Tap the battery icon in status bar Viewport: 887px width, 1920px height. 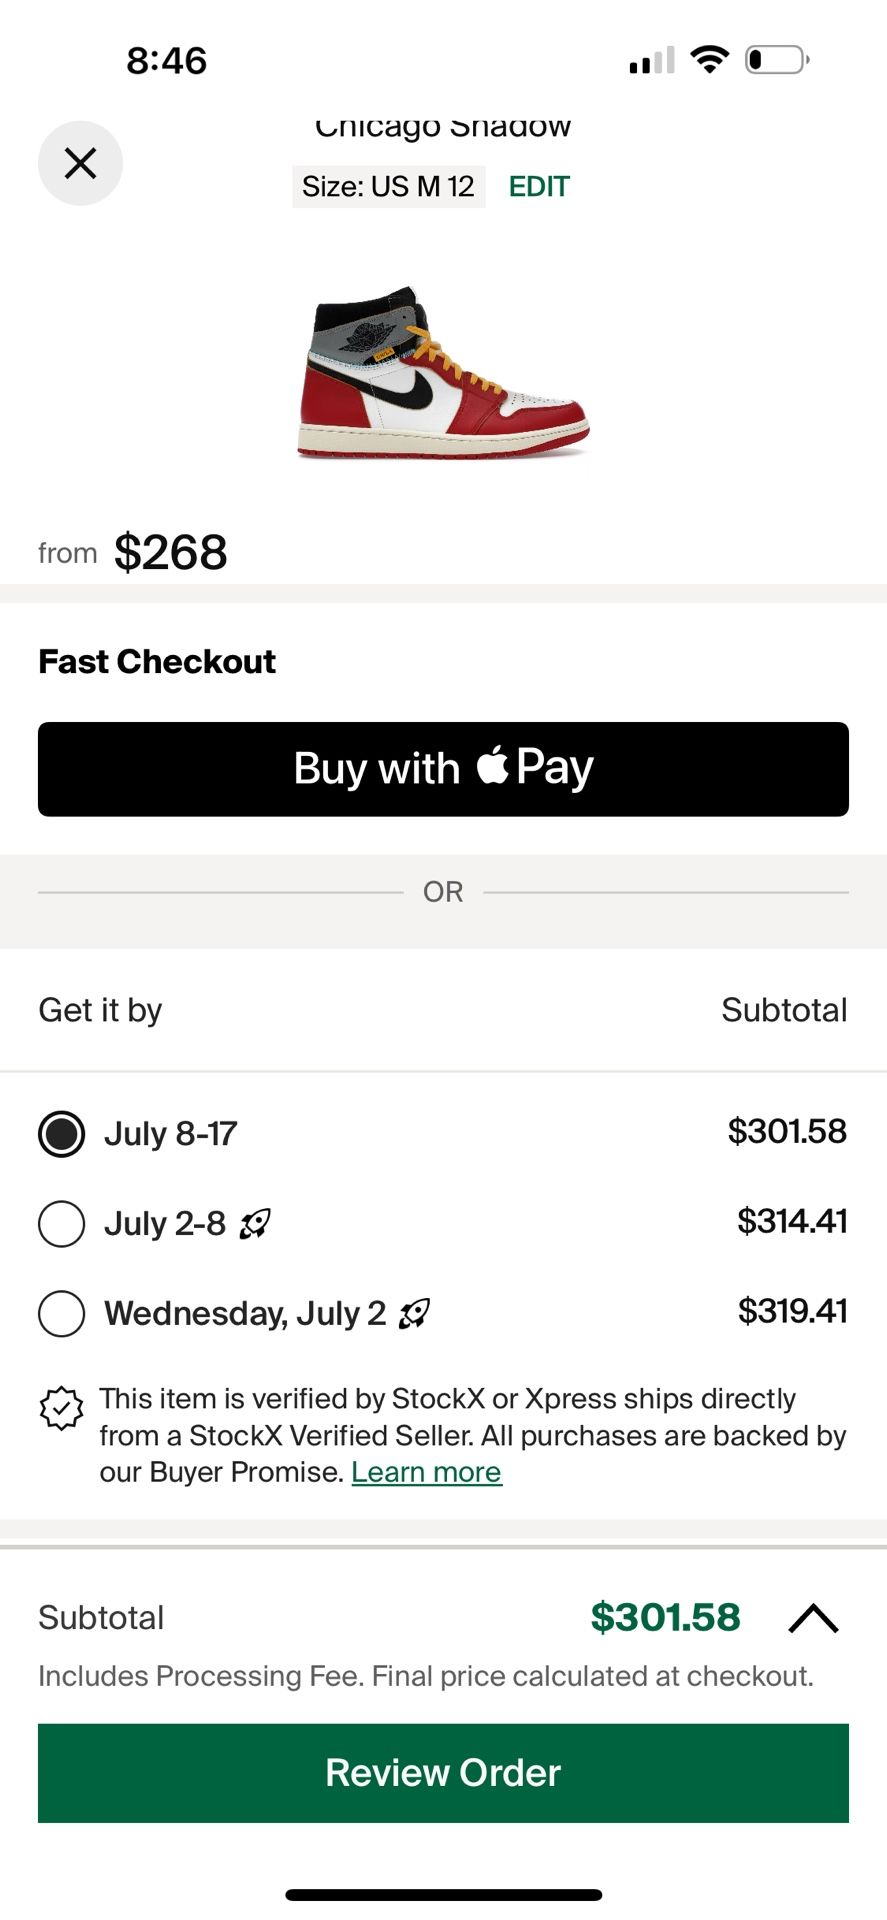pos(777,60)
